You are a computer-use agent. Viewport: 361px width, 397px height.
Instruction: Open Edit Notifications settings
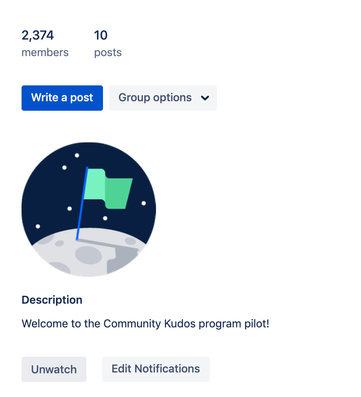[156, 369]
